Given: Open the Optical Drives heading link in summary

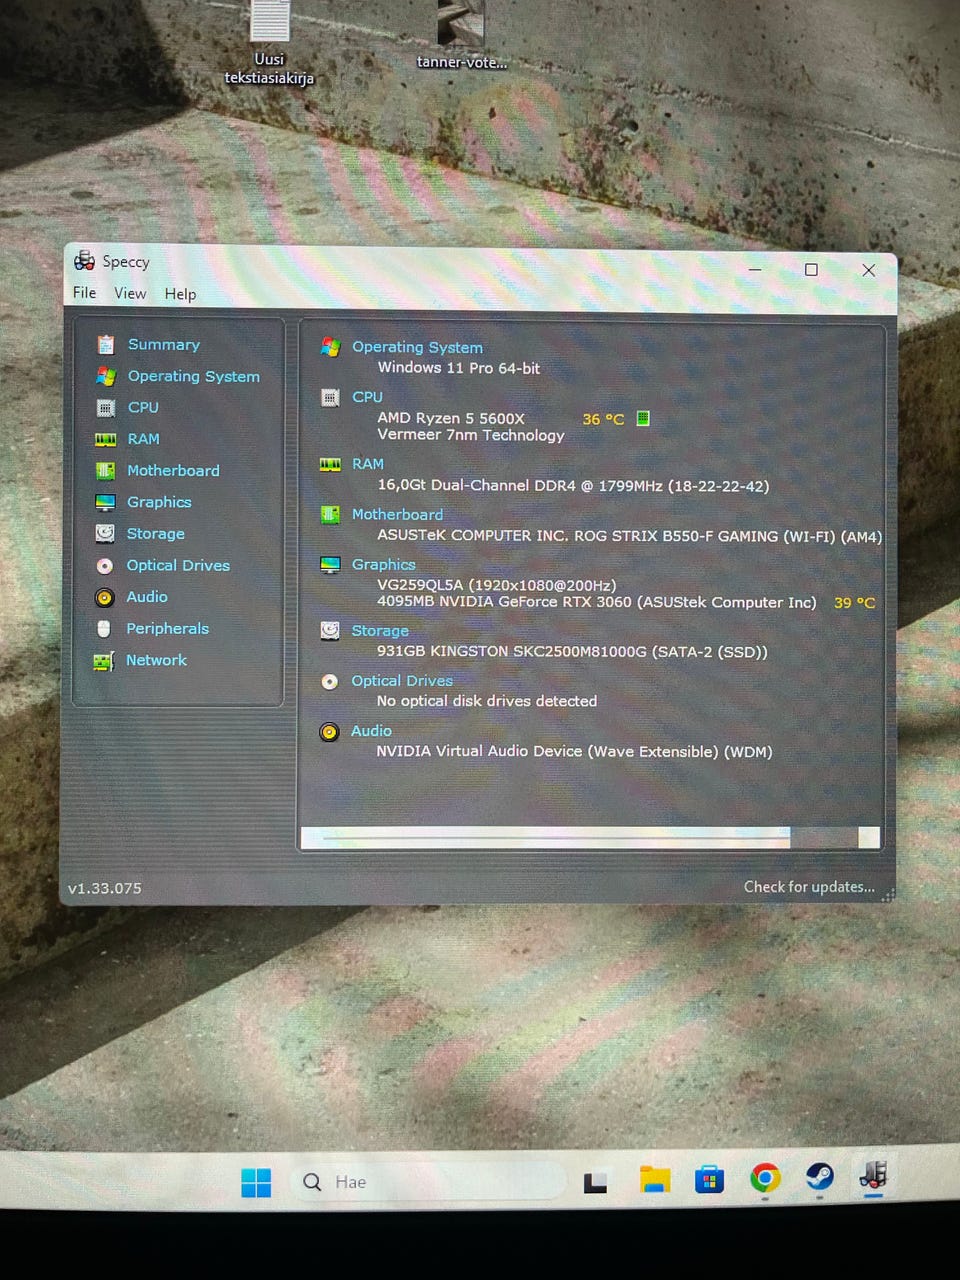Looking at the screenshot, I should pyautogui.click(x=402, y=681).
